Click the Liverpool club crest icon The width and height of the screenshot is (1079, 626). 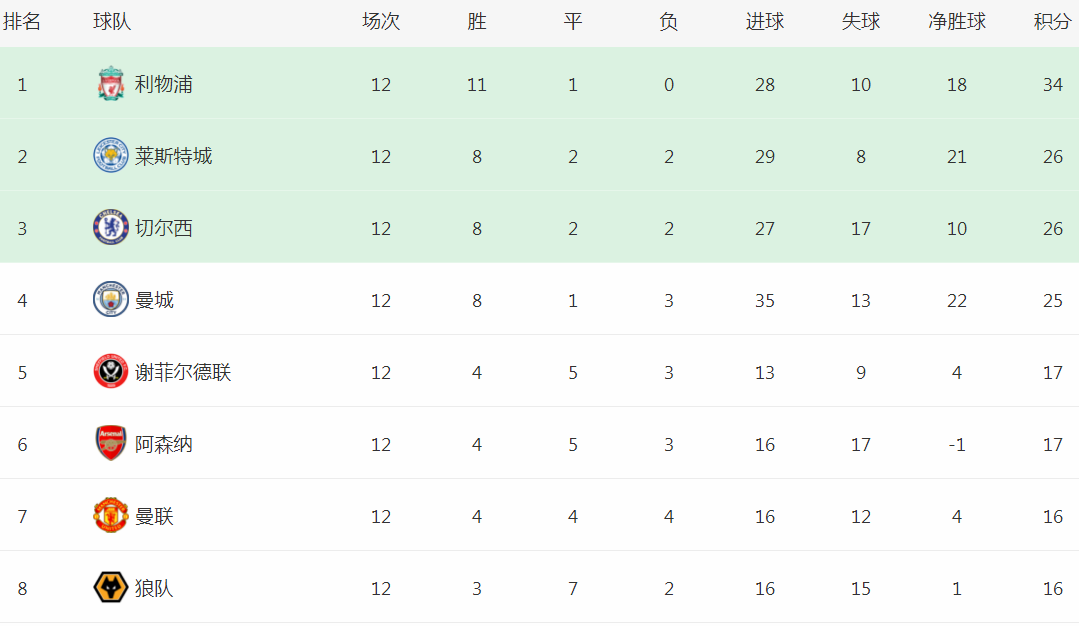[111, 84]
